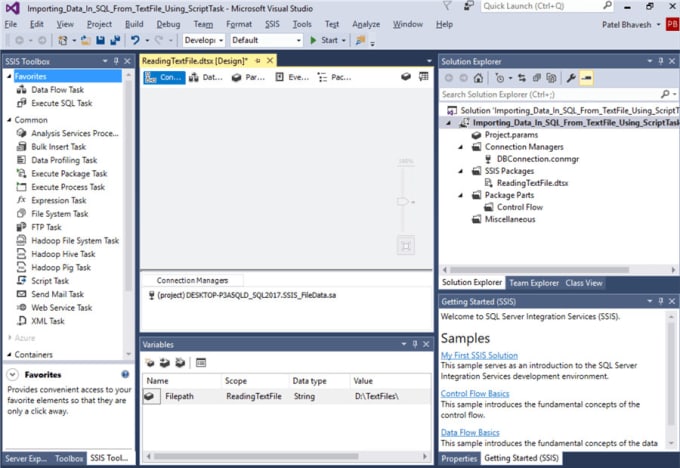680x468 pixels.
Task: Switch to Data Flow designer tab
Action: [x=206, y=77]
